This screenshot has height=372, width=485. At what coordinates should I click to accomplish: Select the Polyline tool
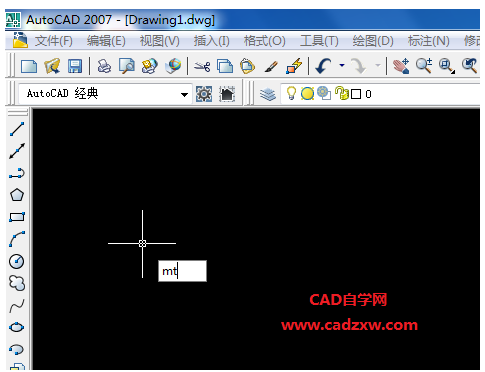[x=17, y=173]
